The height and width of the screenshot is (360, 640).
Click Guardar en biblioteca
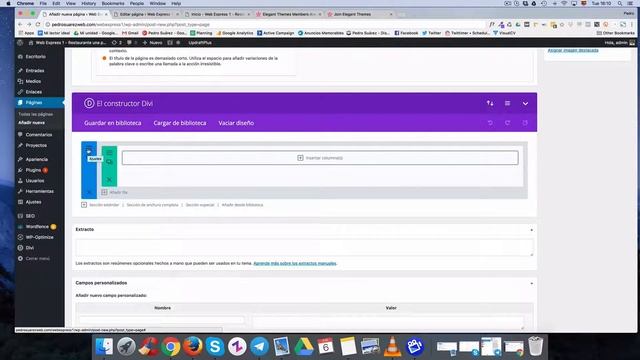pyautogui.click(x=113, y=123)
